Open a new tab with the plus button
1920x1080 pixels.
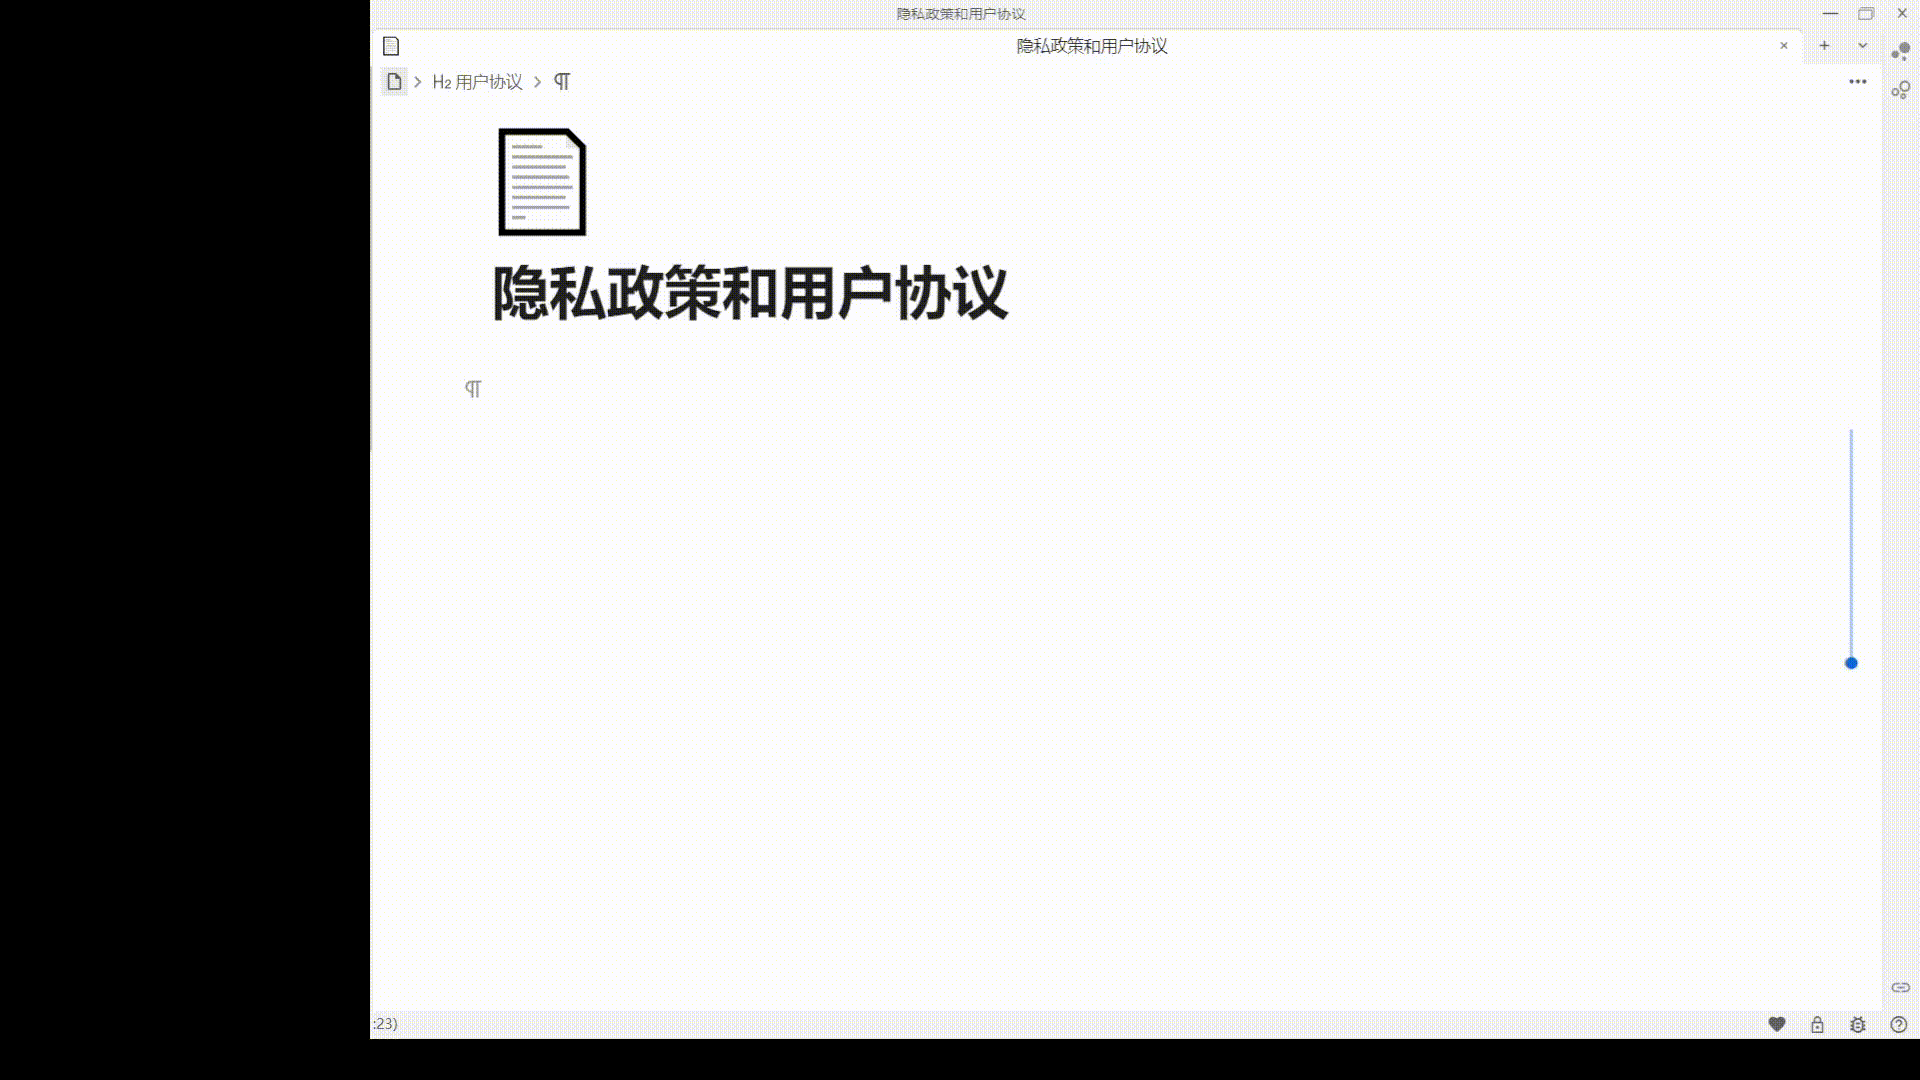tap(1824, 46)
